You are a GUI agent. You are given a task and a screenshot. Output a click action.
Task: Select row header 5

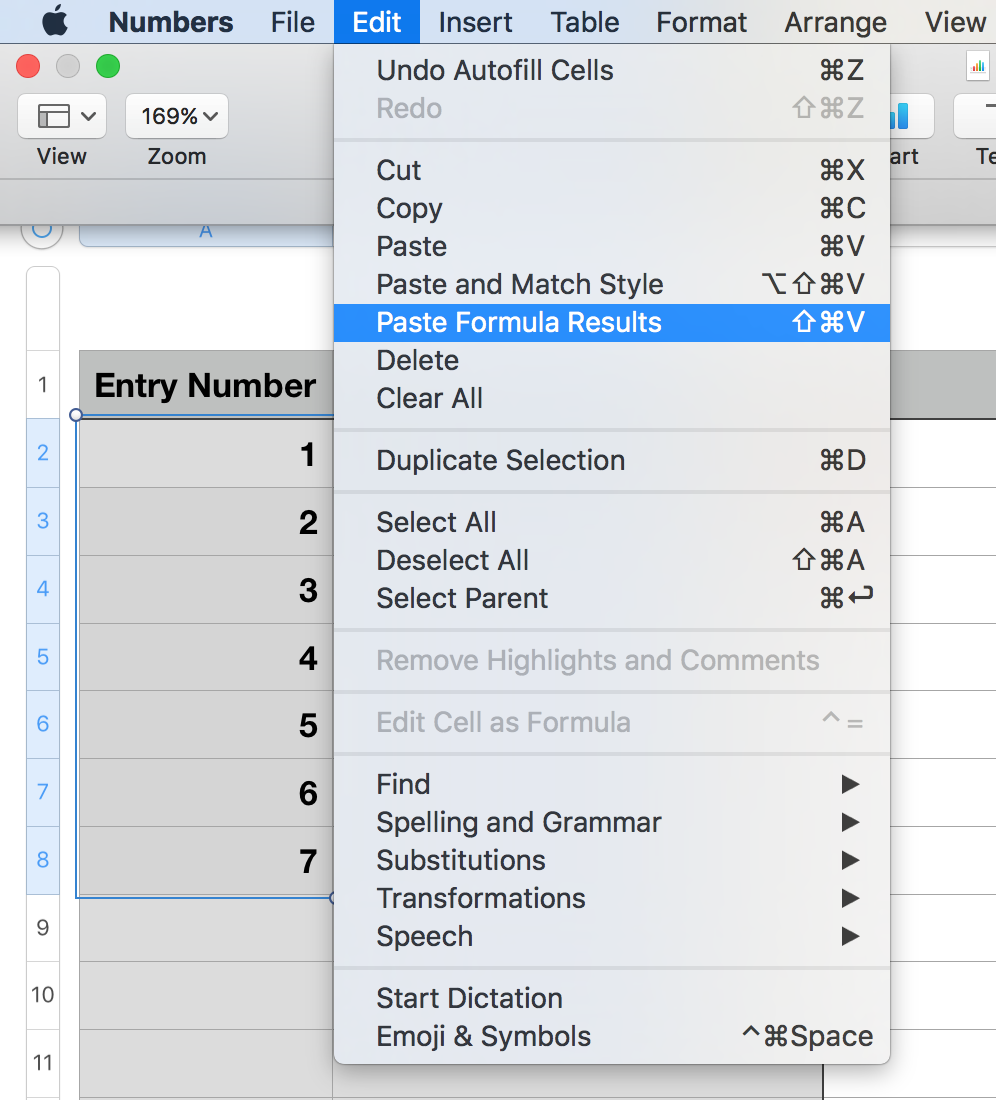(43, 657)
